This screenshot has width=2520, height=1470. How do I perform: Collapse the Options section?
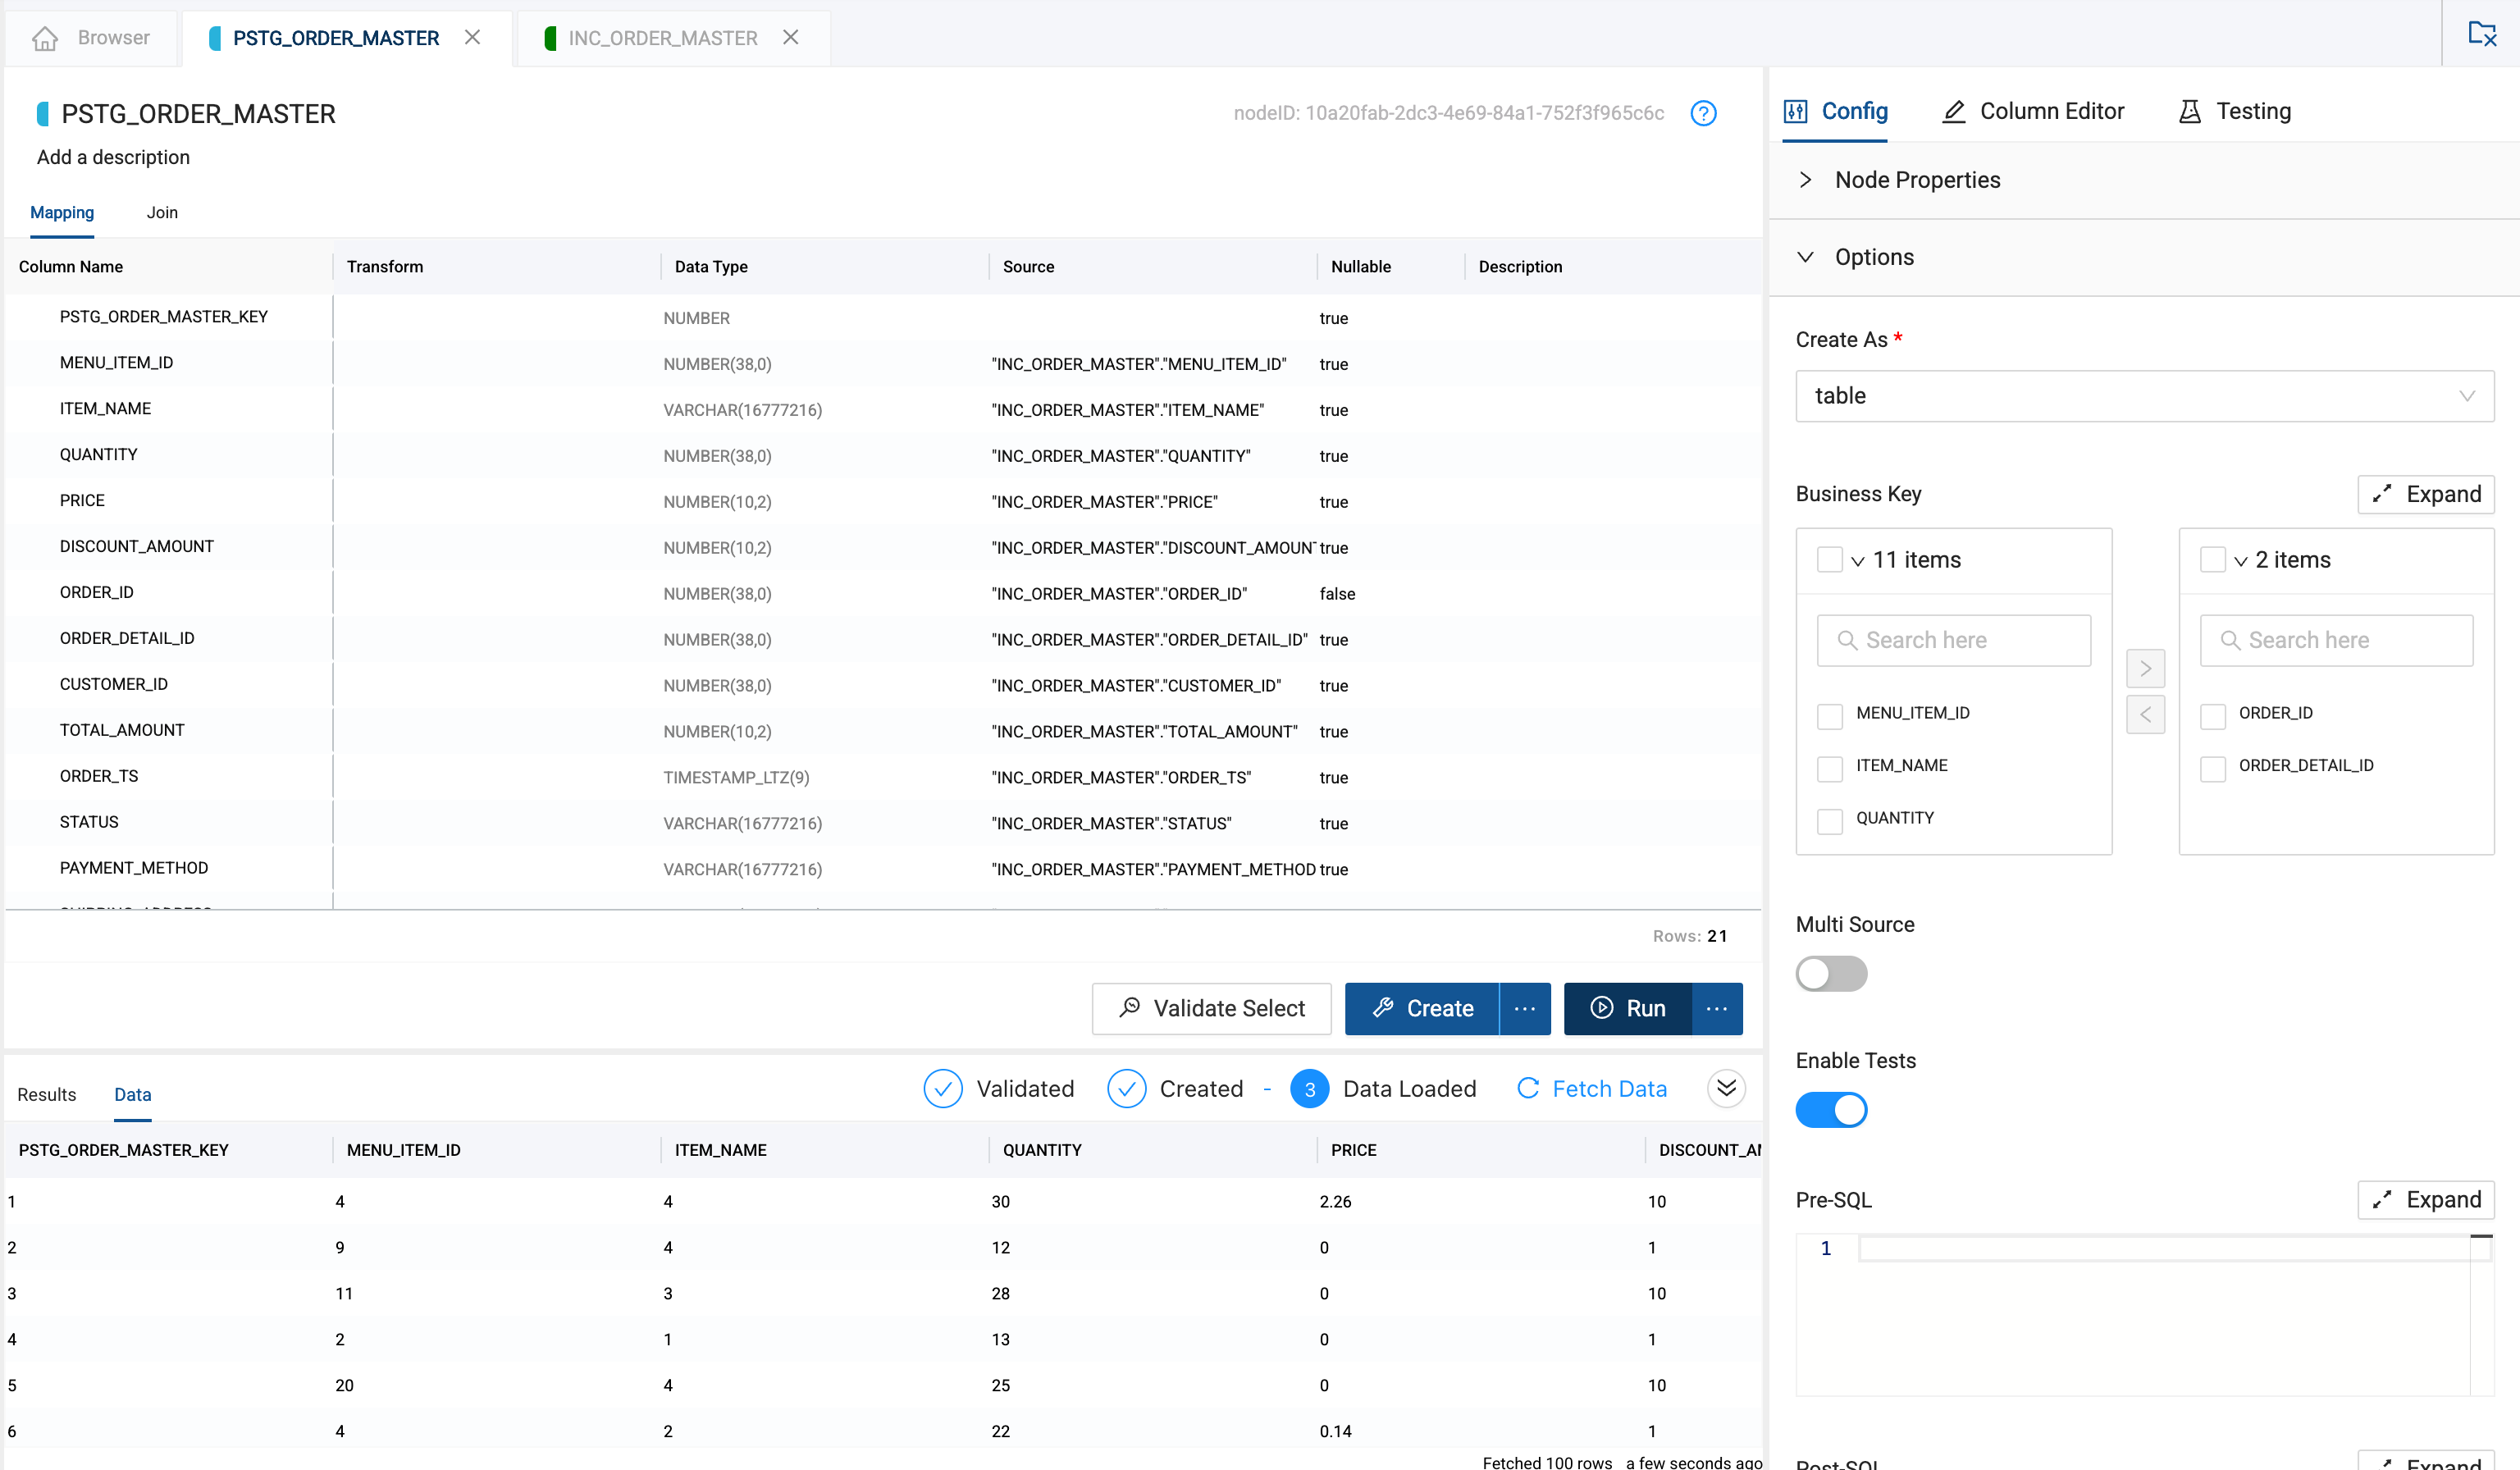coord(1805,257)
